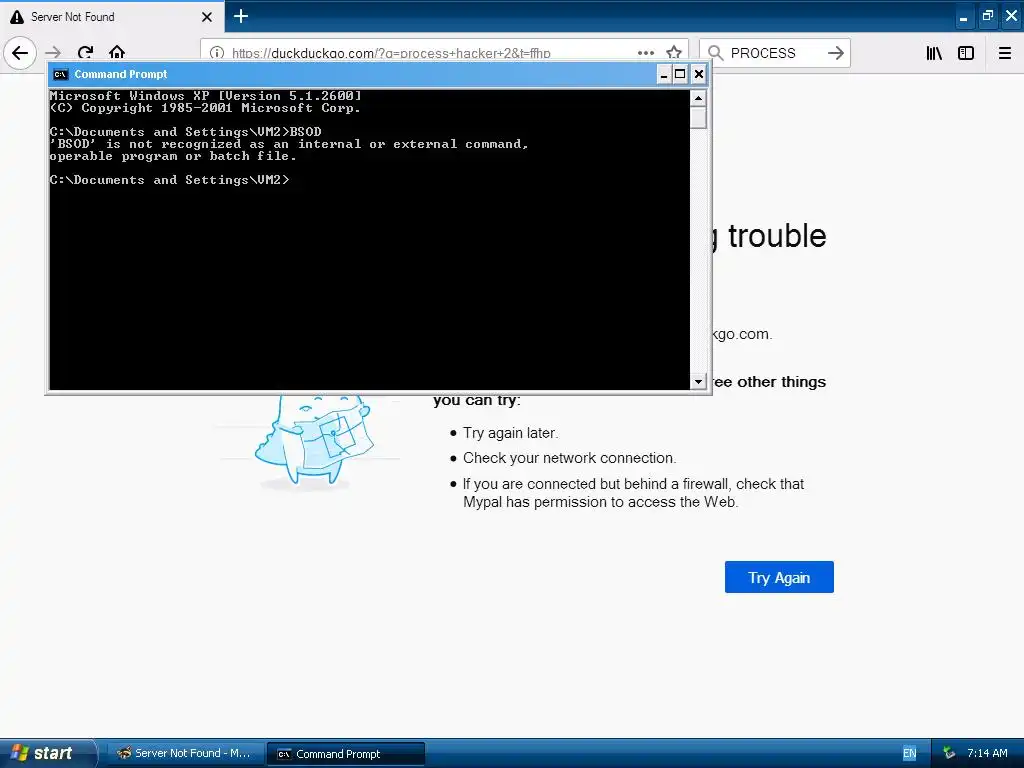The image size is (1024, 768).
Task: Click the tab warning triangle icon
Action: coord(16,17)
